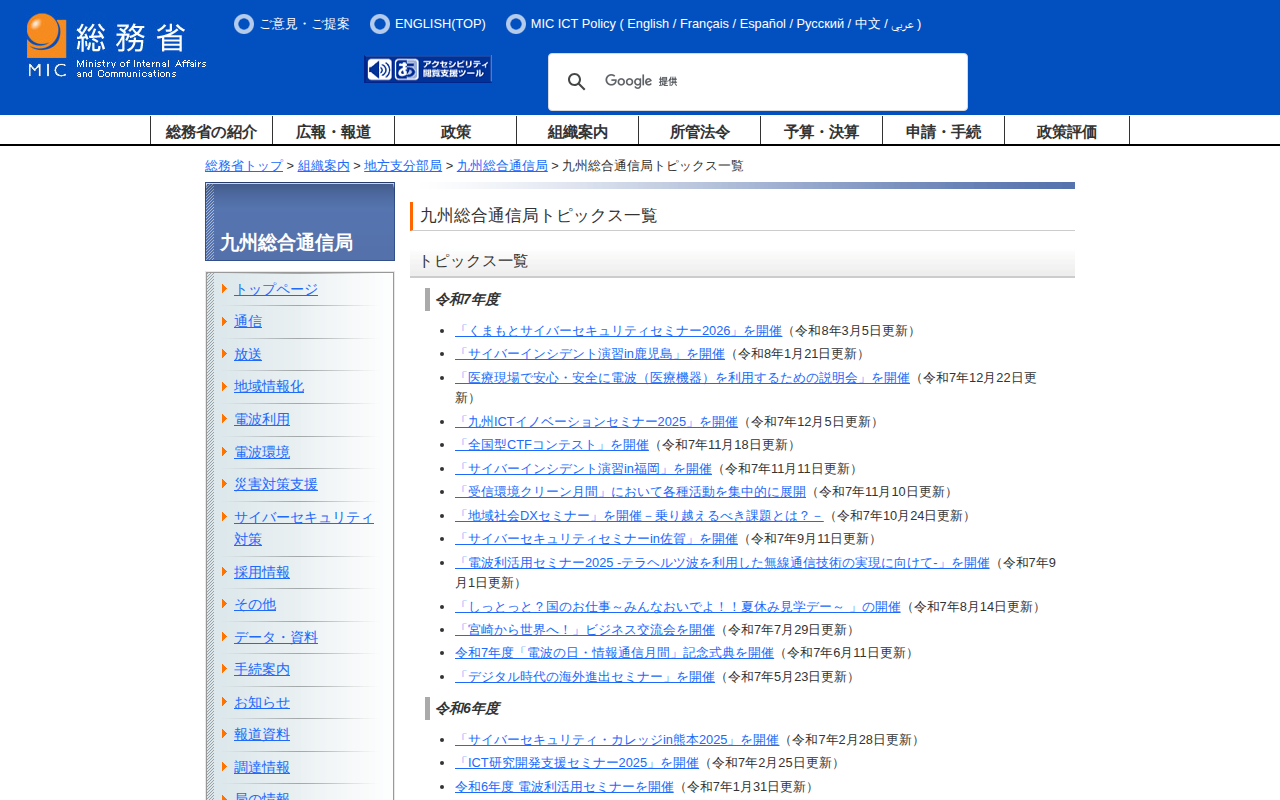This screenshot has width=1280, height=800.
Task: Open ICT研究開発支援セミナー2025 topic link
Action: click(576, 763)
